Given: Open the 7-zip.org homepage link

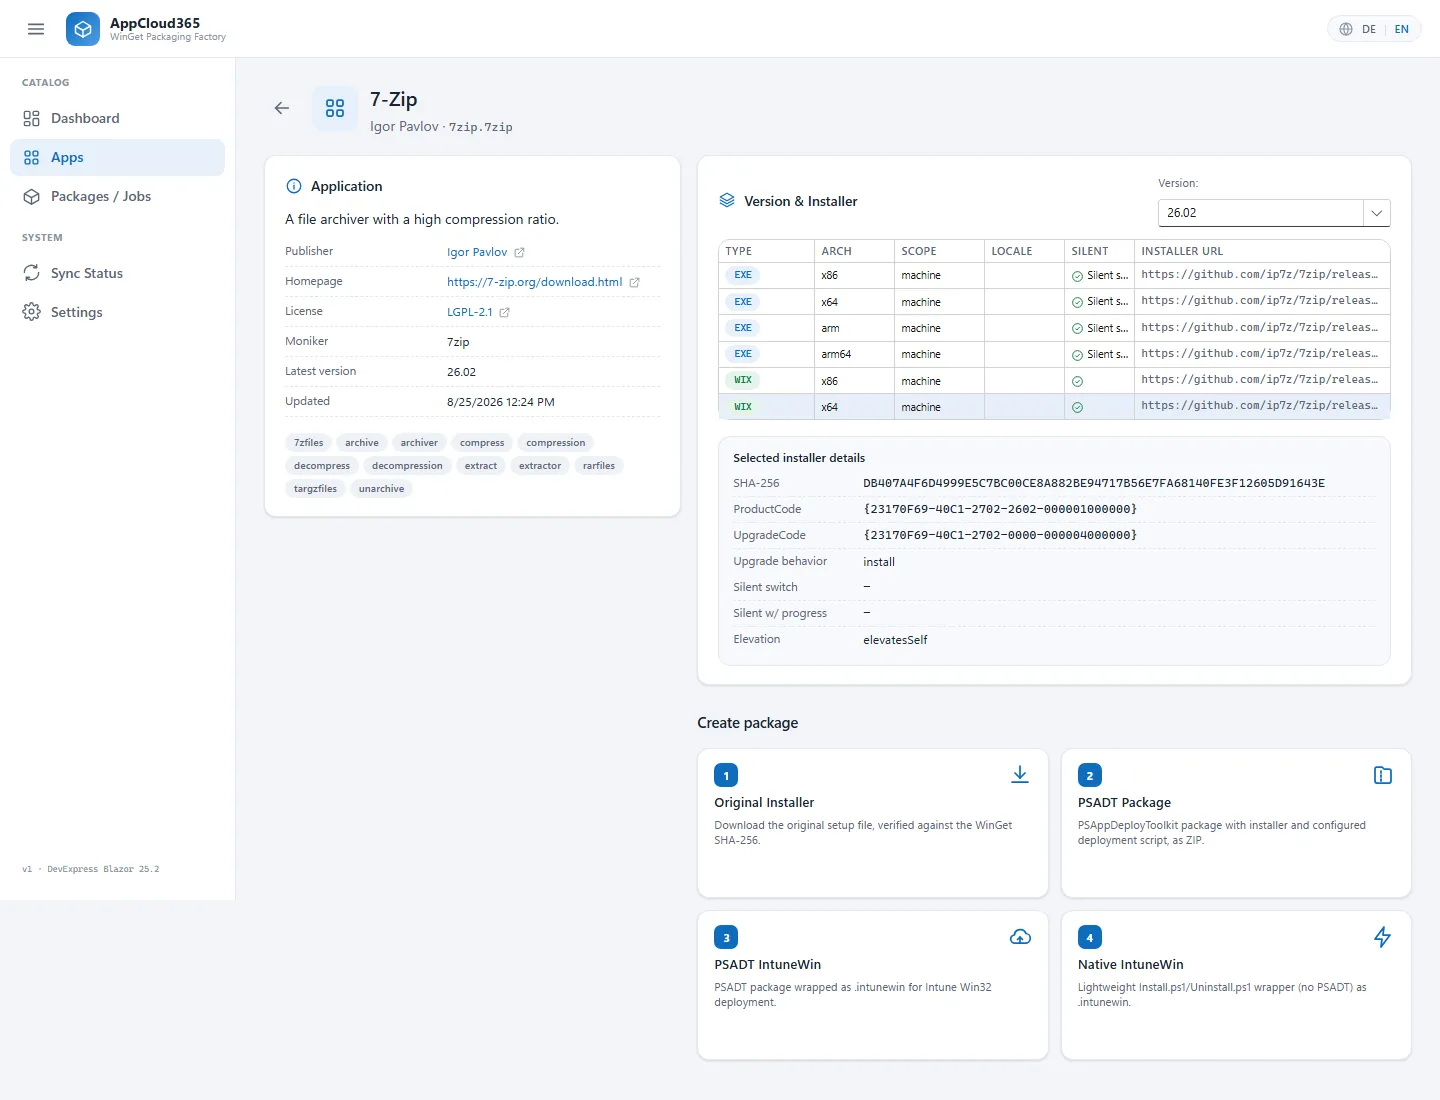Looking at the screenshot, I should (x=535, y=282).
